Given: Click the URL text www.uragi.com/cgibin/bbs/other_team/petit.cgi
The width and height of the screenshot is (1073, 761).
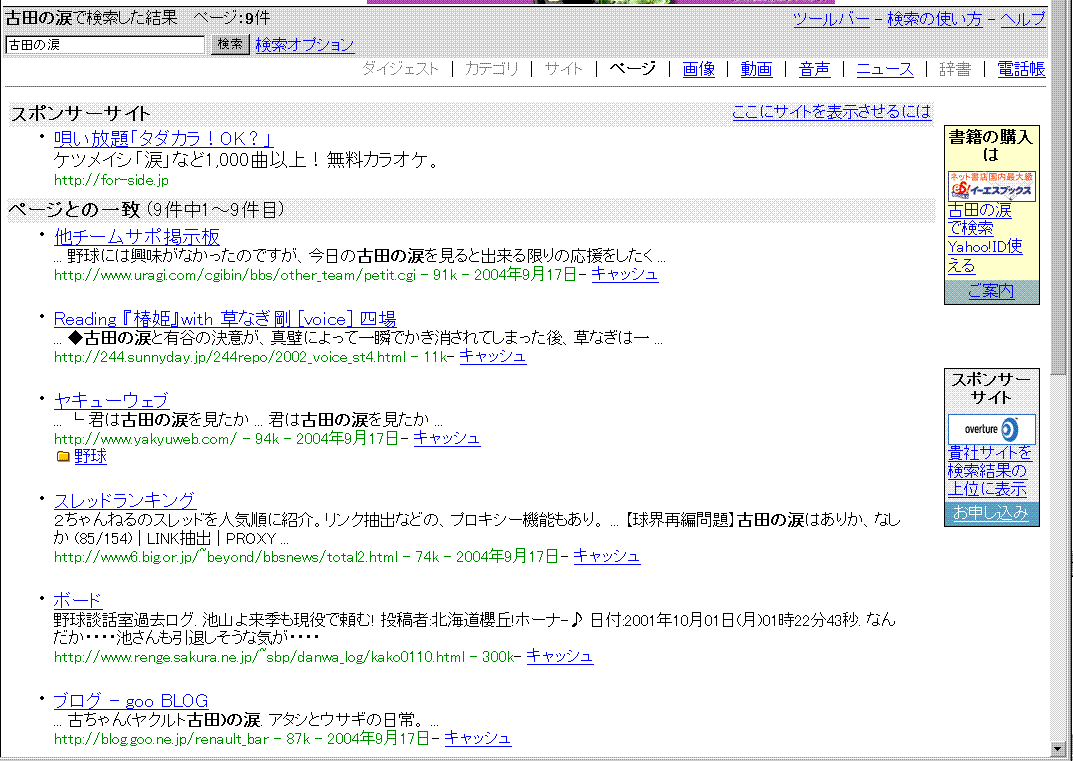Looking at the screenshot, I should pyautogui.click(x=235, y=275).
